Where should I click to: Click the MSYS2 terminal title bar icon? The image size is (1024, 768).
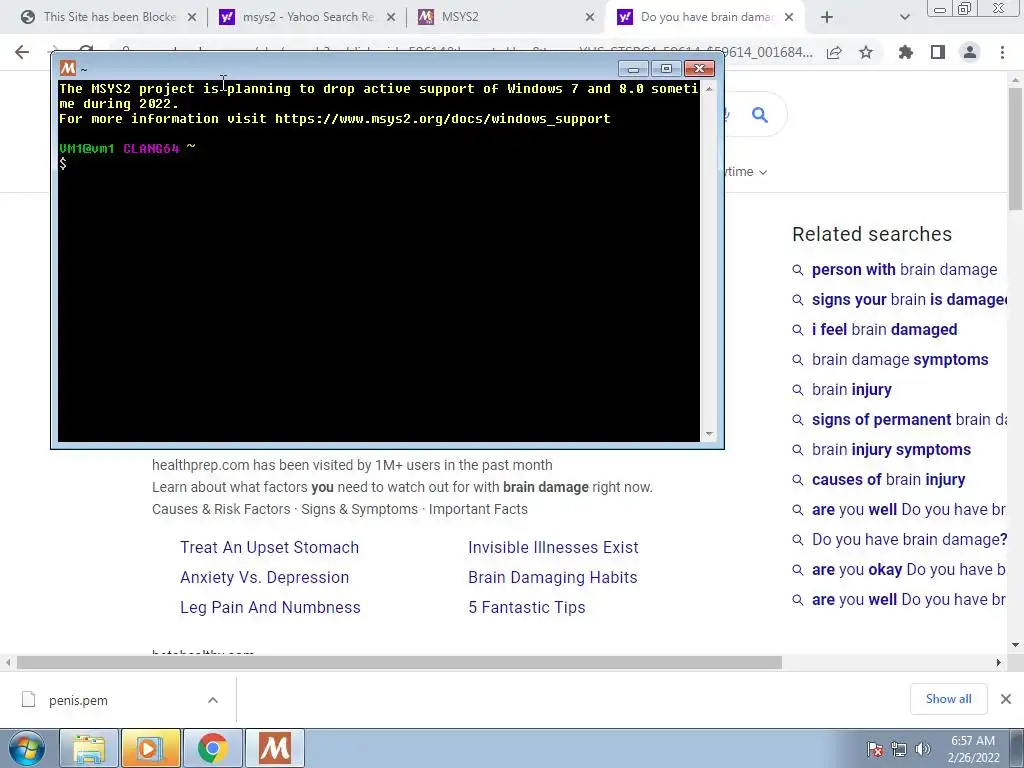pos(68,69)
